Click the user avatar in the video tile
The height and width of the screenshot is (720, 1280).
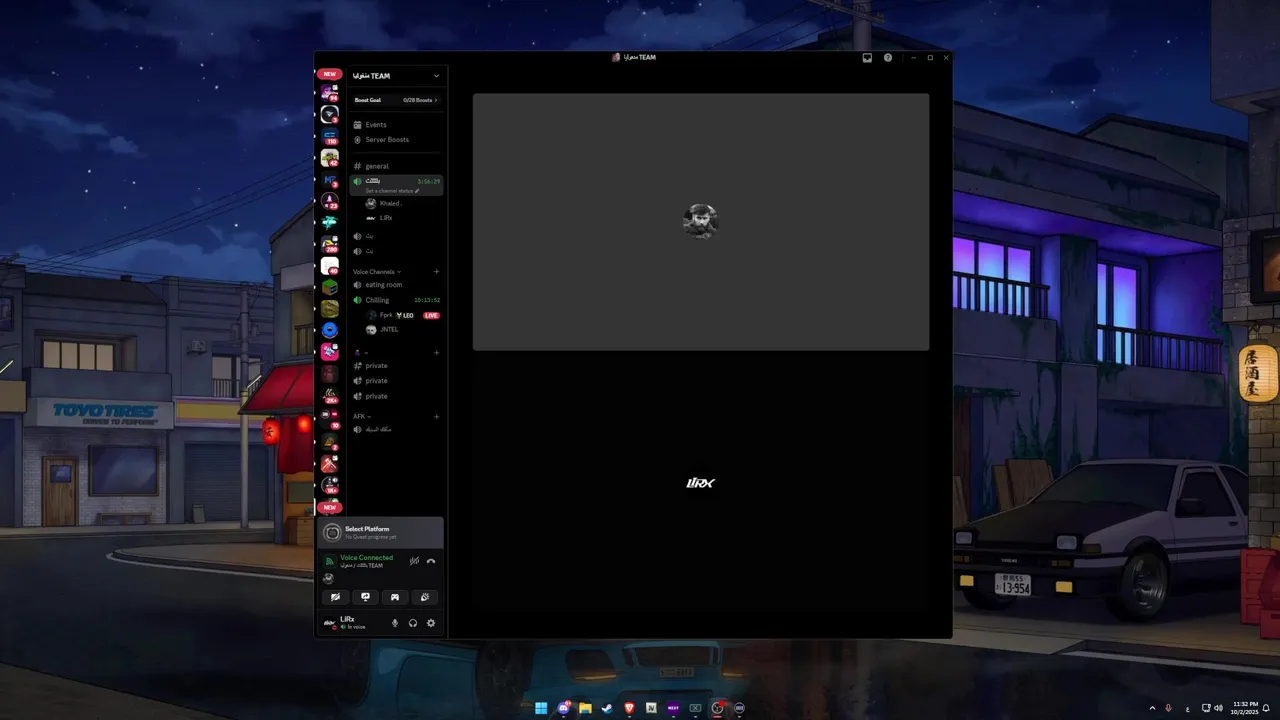[700, 221]
